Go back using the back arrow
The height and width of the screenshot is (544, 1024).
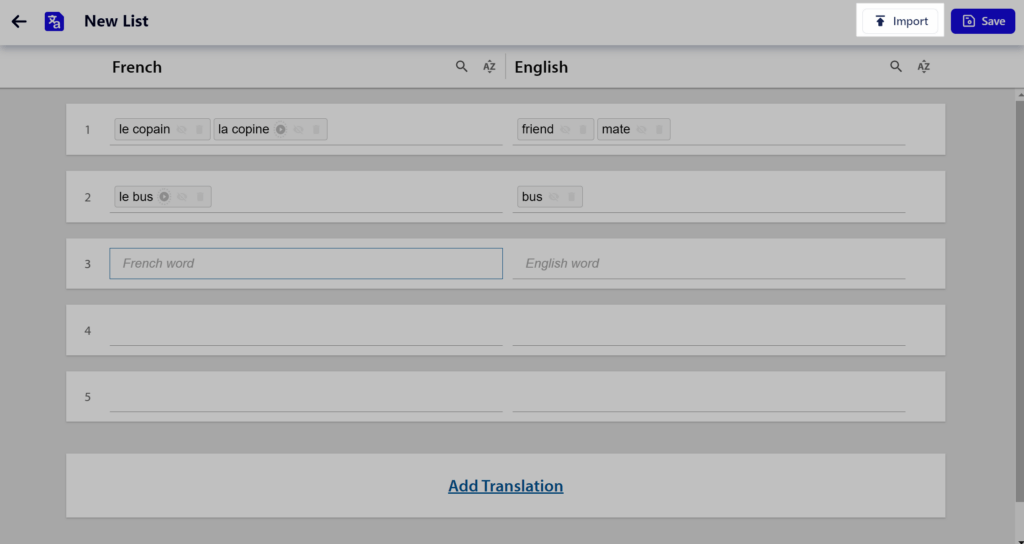tap(19, 22)
